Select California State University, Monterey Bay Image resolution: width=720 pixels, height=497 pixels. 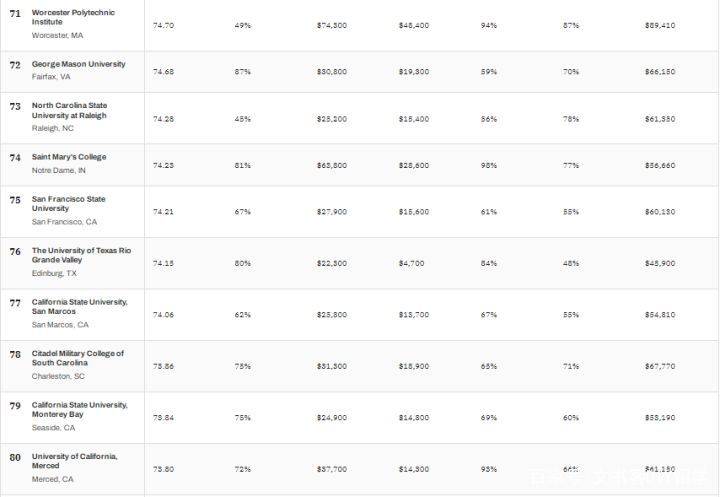click(x=79, y=409)
